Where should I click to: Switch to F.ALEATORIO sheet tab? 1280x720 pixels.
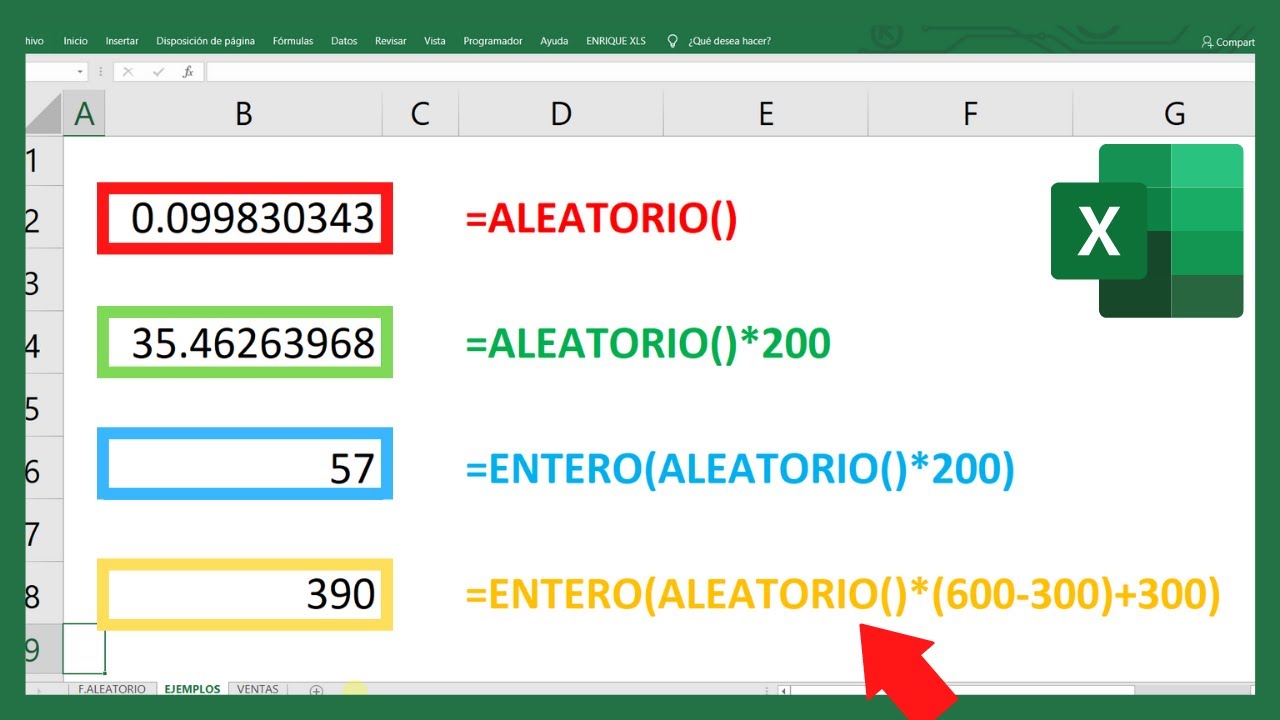point(111,690)
